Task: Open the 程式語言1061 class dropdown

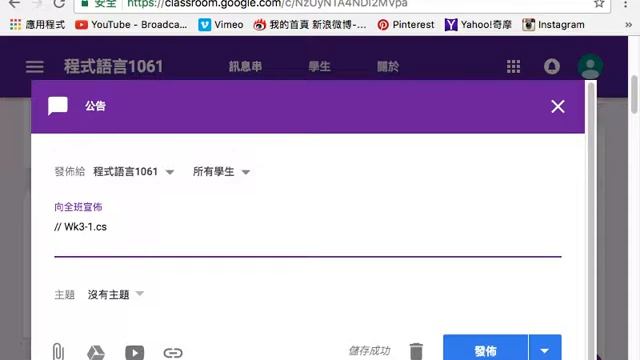Action: pos(133,171)
